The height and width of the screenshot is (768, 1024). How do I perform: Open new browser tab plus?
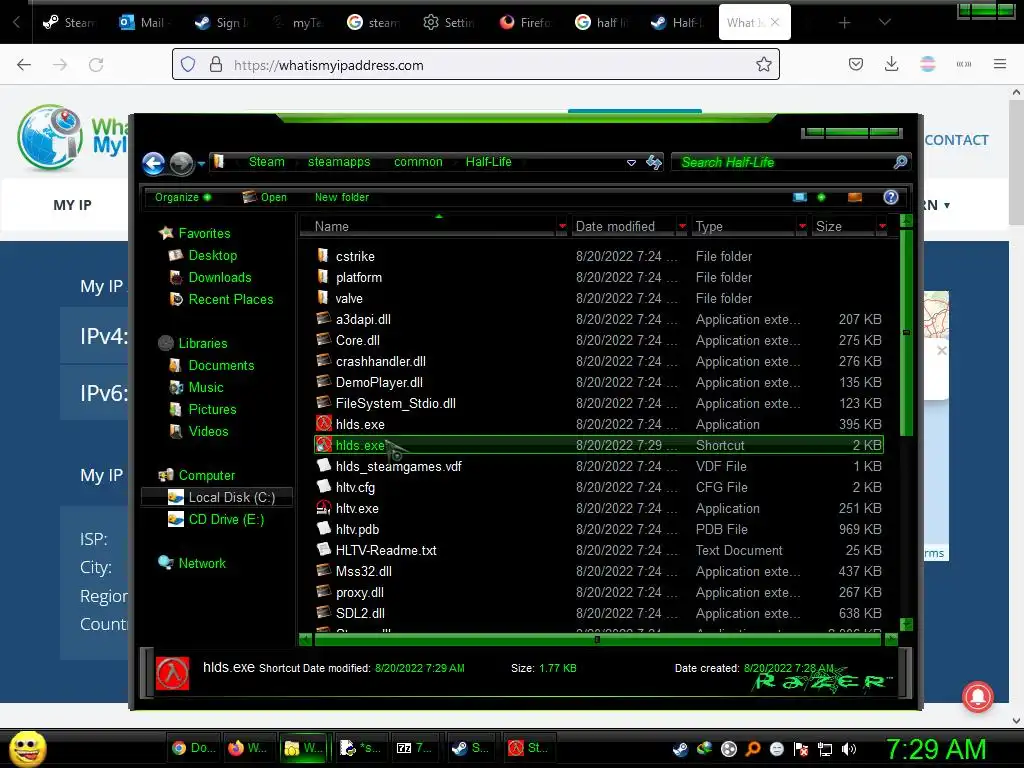point(844,23)
